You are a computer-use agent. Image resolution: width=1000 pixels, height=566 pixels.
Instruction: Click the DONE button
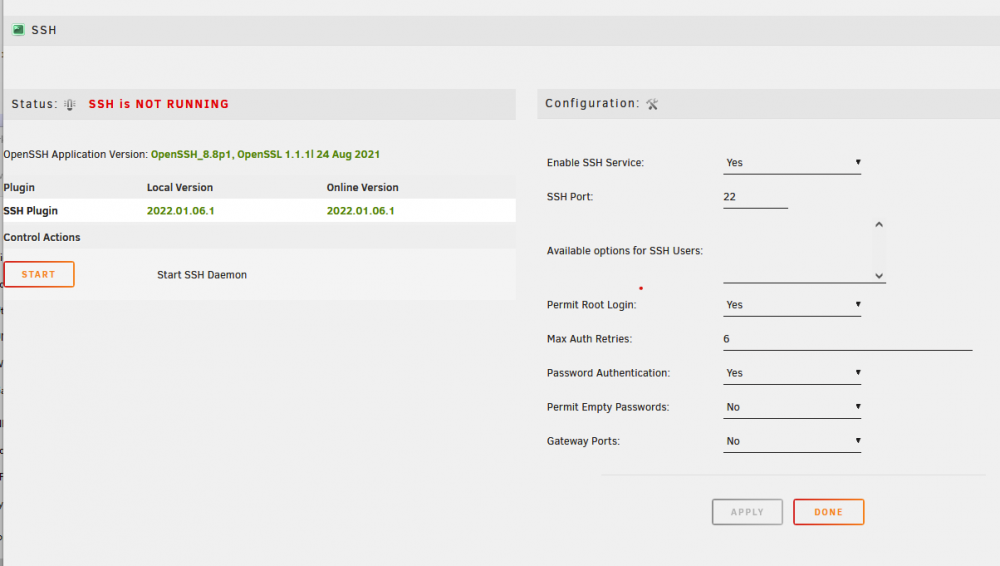pyautogui.click(x=828, y=512)
